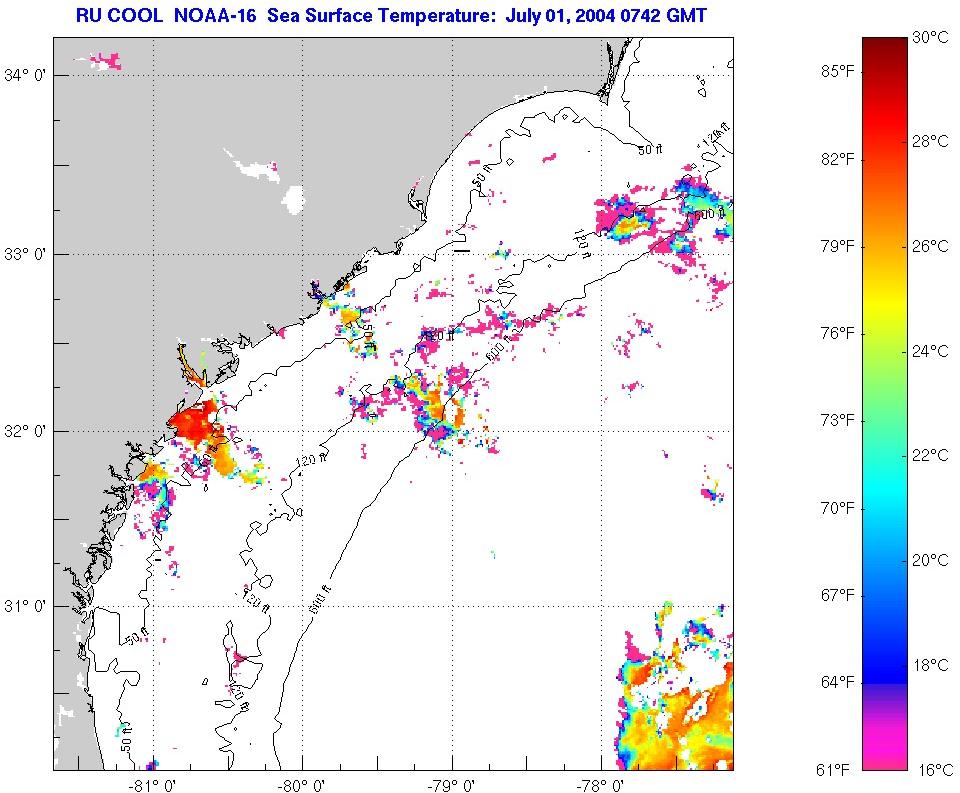This screenshot has width=960, height=793.
Task: Click the 22°C label on the color scale
Action: coord(930,455)
